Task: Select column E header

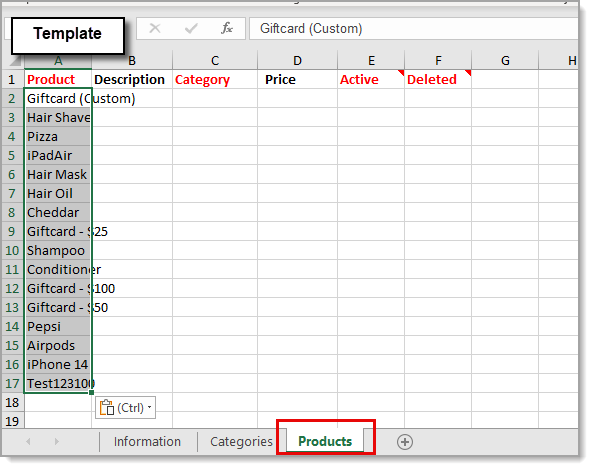Action: pos(371,60)
